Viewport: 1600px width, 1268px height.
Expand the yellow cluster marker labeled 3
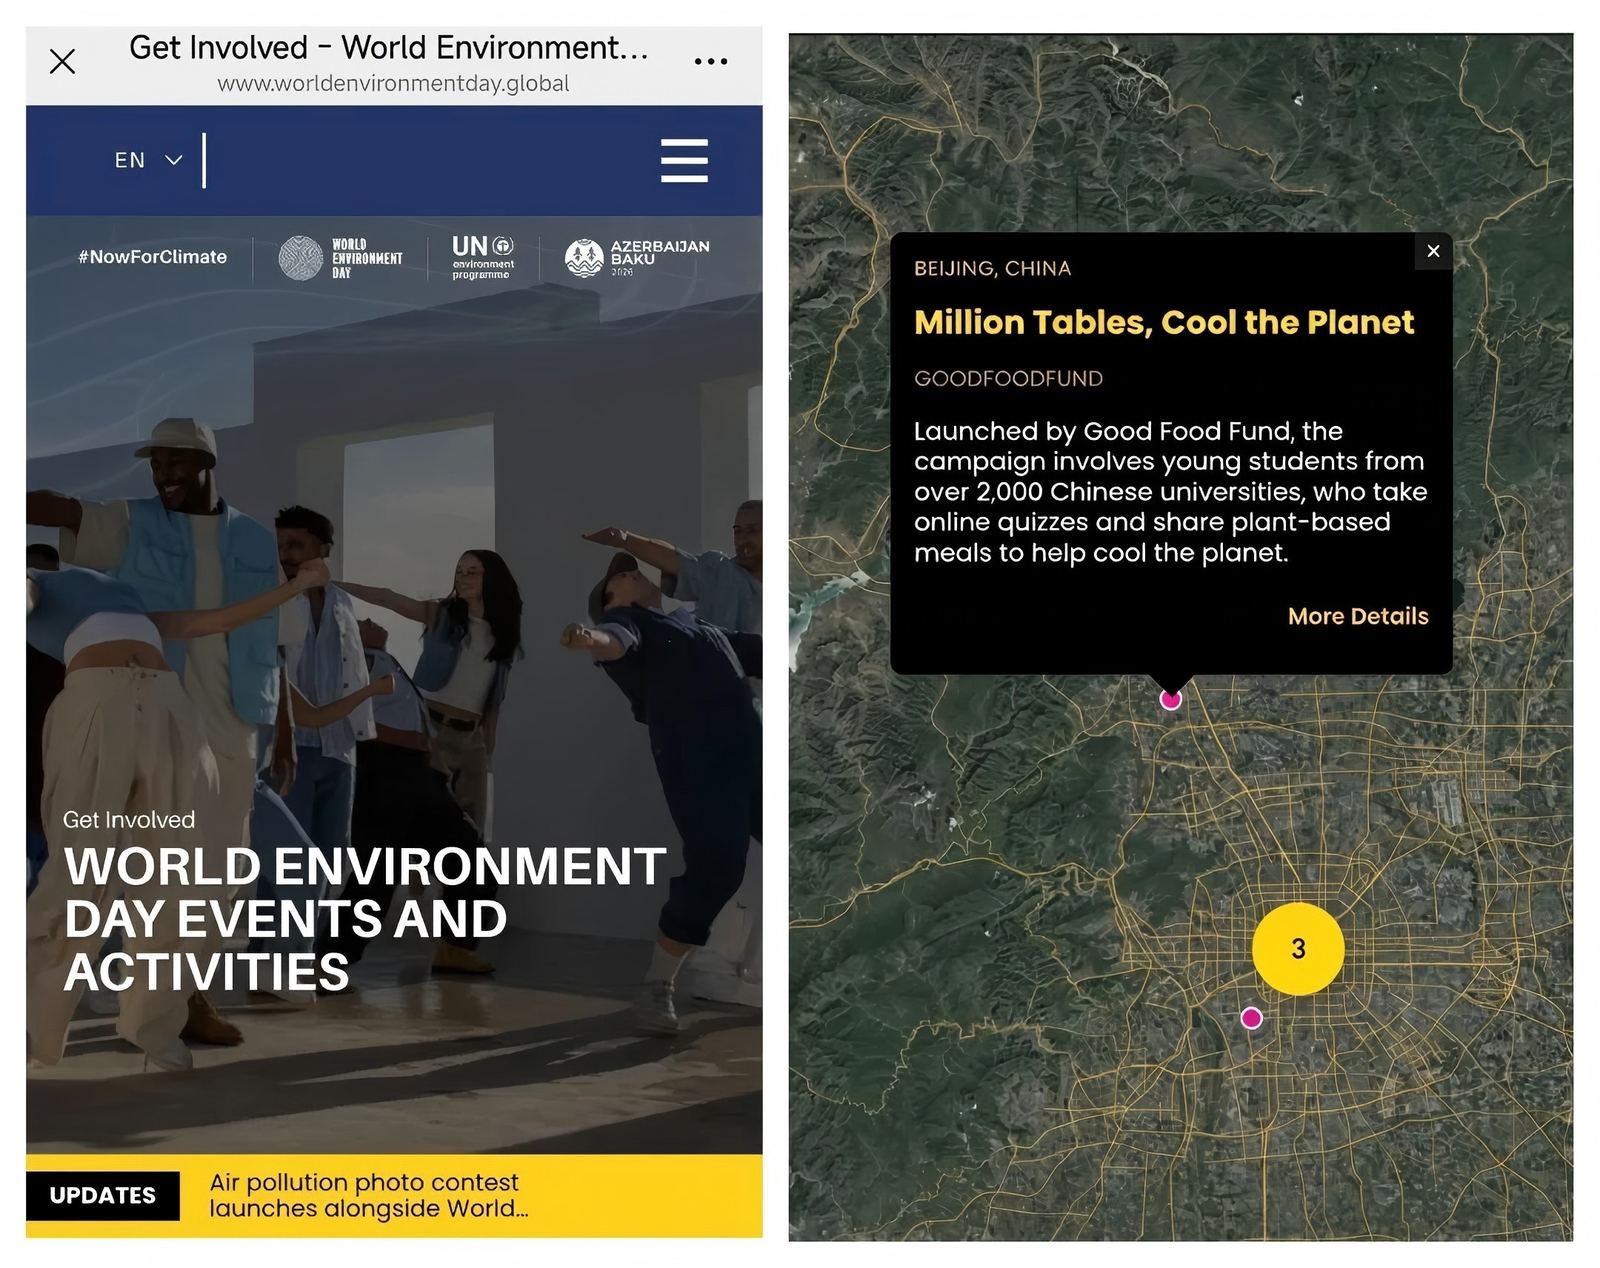[1298, 948]
